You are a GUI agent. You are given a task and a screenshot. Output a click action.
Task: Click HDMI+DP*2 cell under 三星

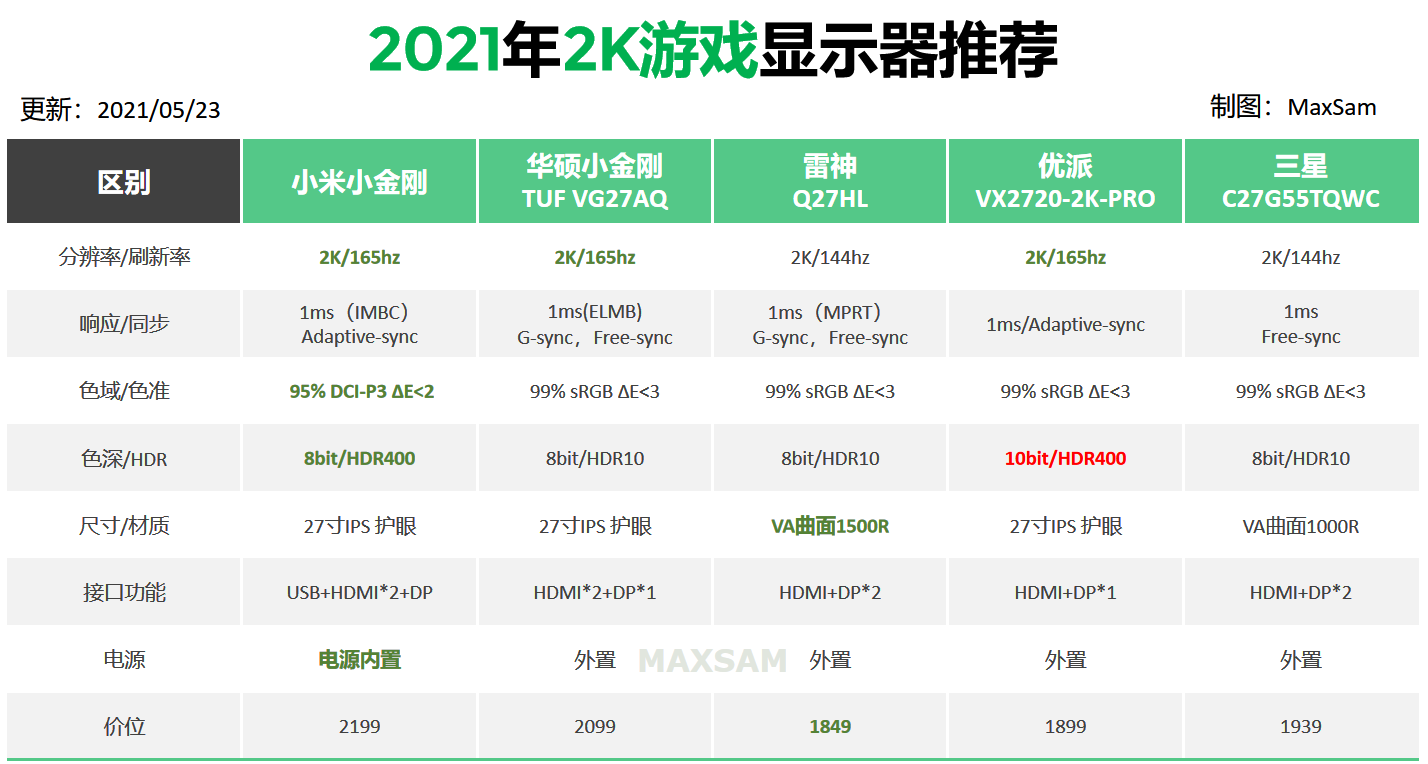tap(1301, 592)
